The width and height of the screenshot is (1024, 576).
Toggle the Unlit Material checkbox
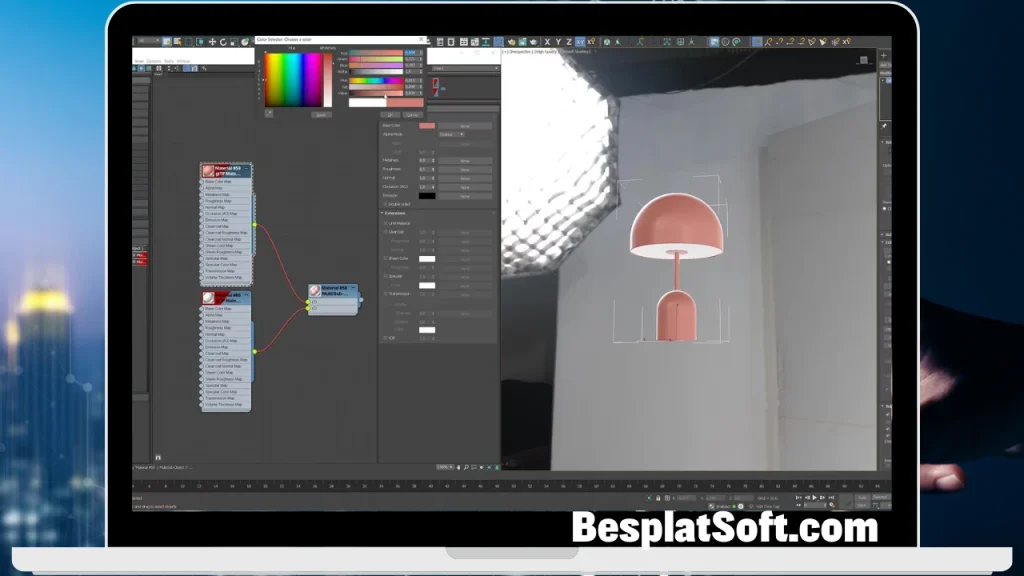click(x=385, y=223)
